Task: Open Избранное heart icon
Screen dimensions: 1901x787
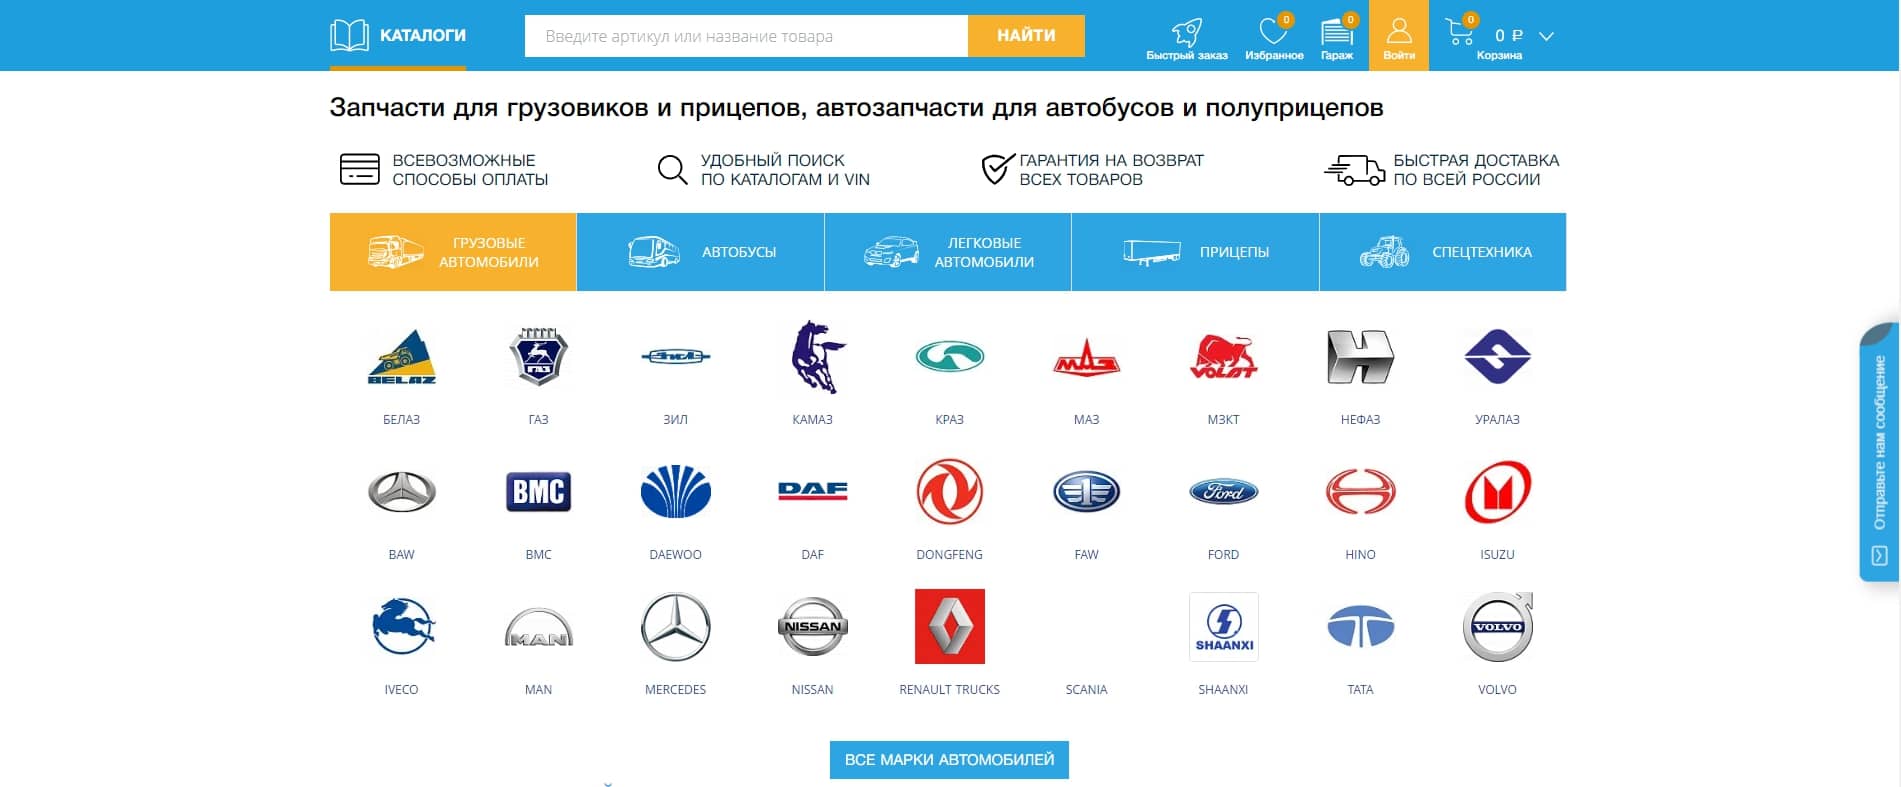Action: [x=1273, y=33]
